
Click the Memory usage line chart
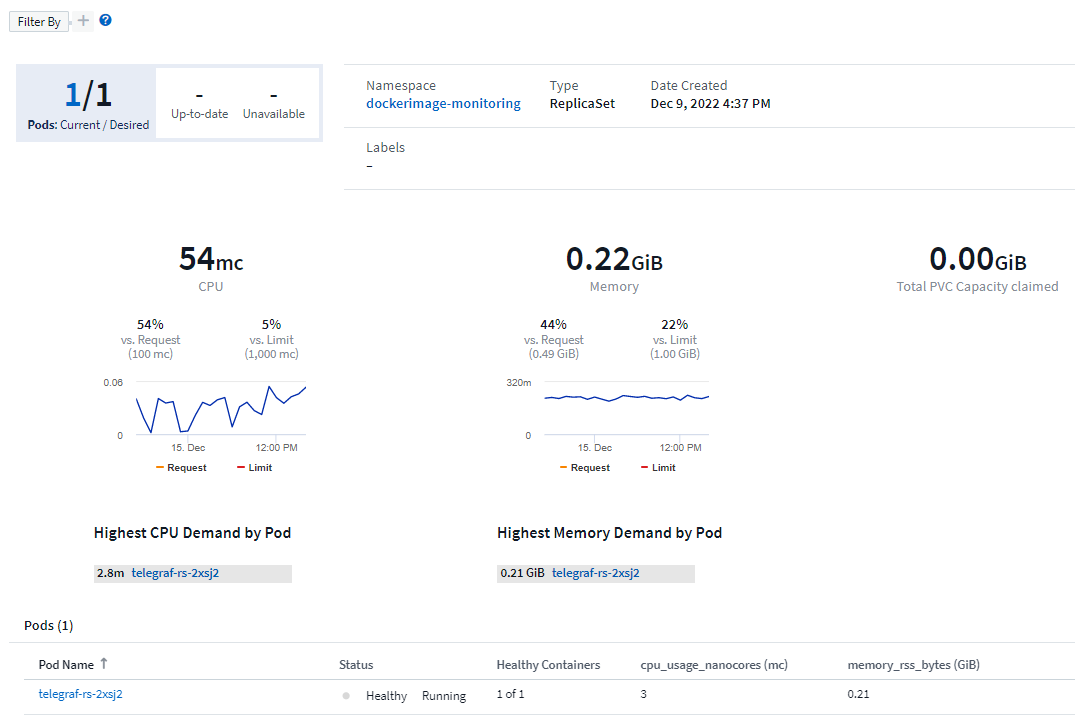point(626,408)
